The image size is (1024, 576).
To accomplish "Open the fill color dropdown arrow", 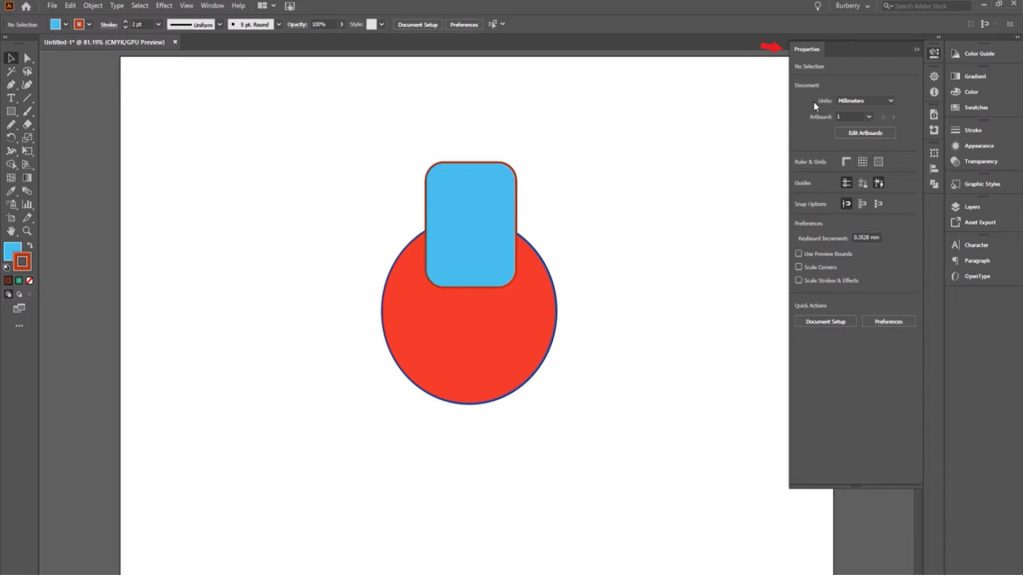I will pyautogui.click(x=65, y=24).
